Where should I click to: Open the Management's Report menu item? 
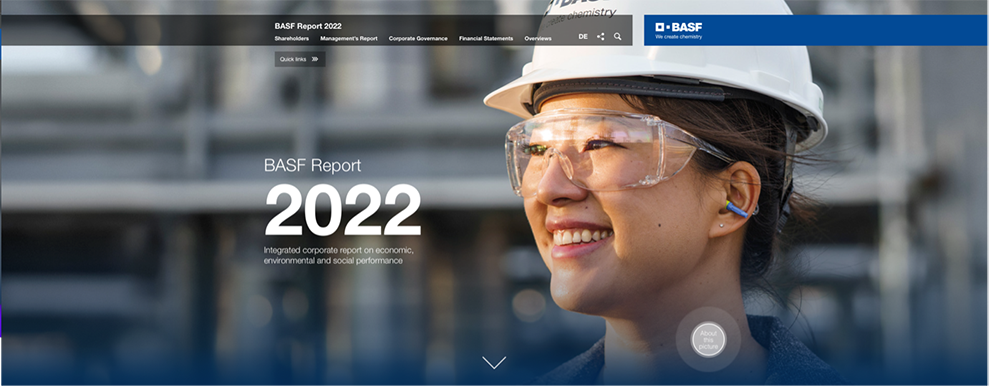coord(349,39)
